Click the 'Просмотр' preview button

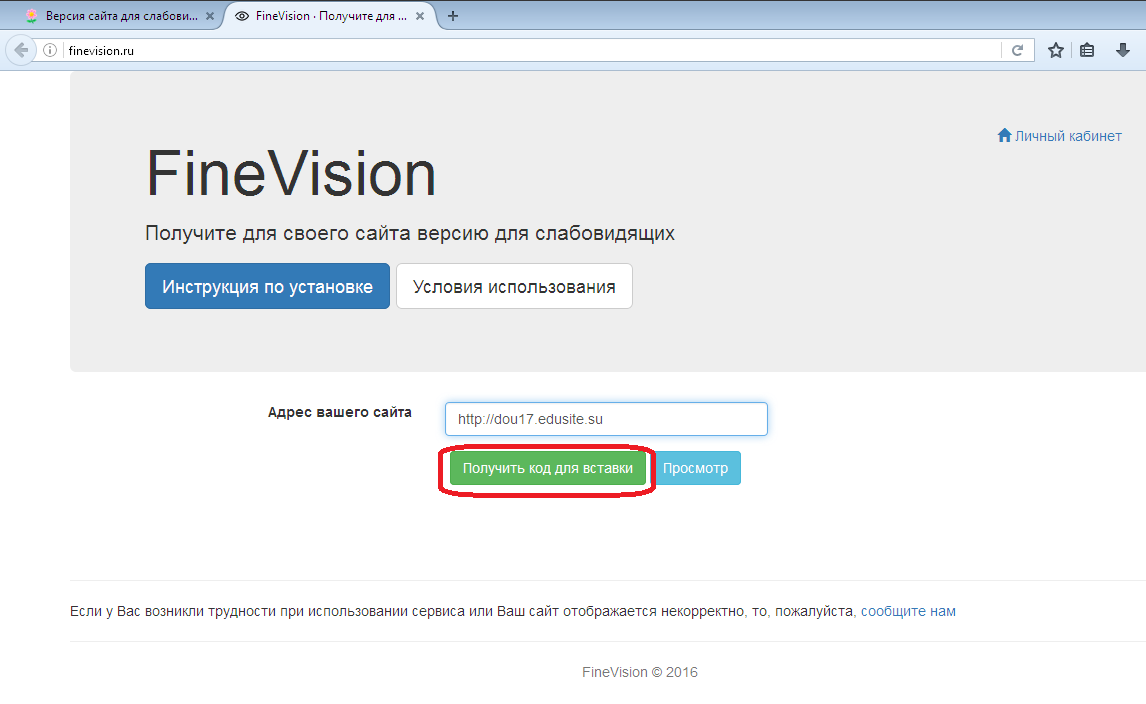click(x=695, y=468)
